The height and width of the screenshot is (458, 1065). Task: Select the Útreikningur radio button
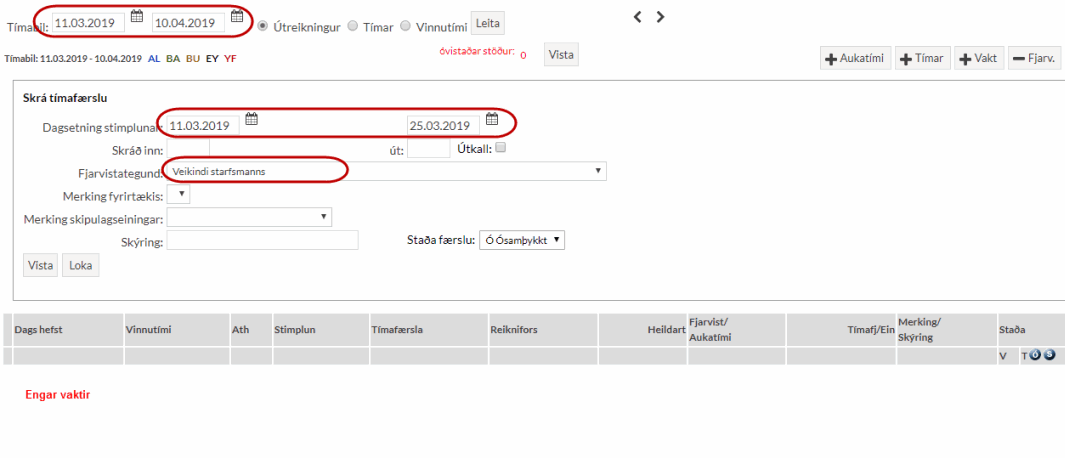(263, 25)
